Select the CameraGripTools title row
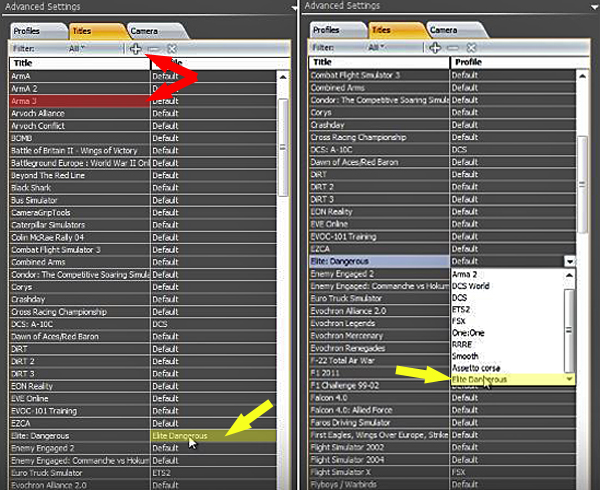Screen dimensions: 600x490 point(80,212)
